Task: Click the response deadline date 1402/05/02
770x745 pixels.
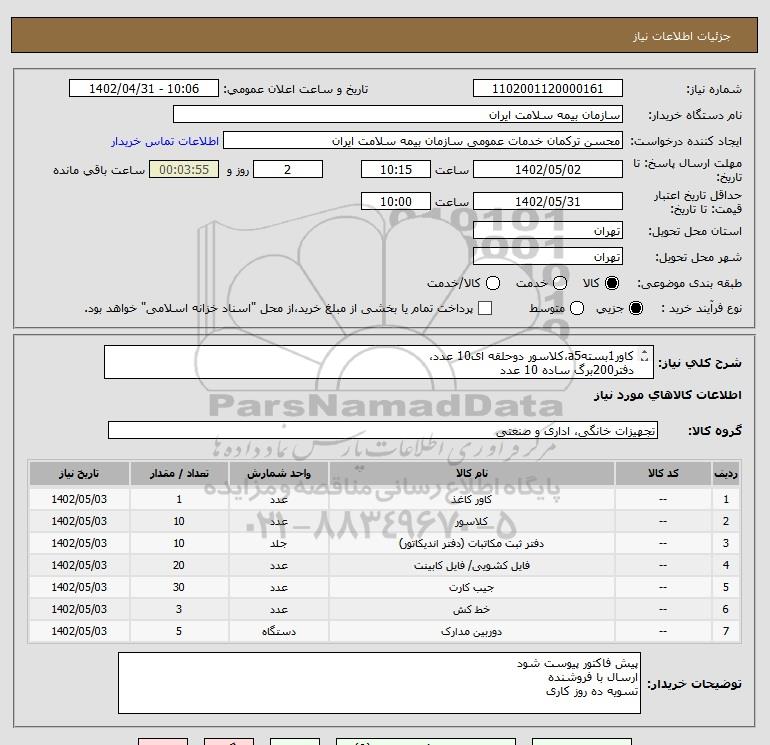Action: click(x=548, y=169)
